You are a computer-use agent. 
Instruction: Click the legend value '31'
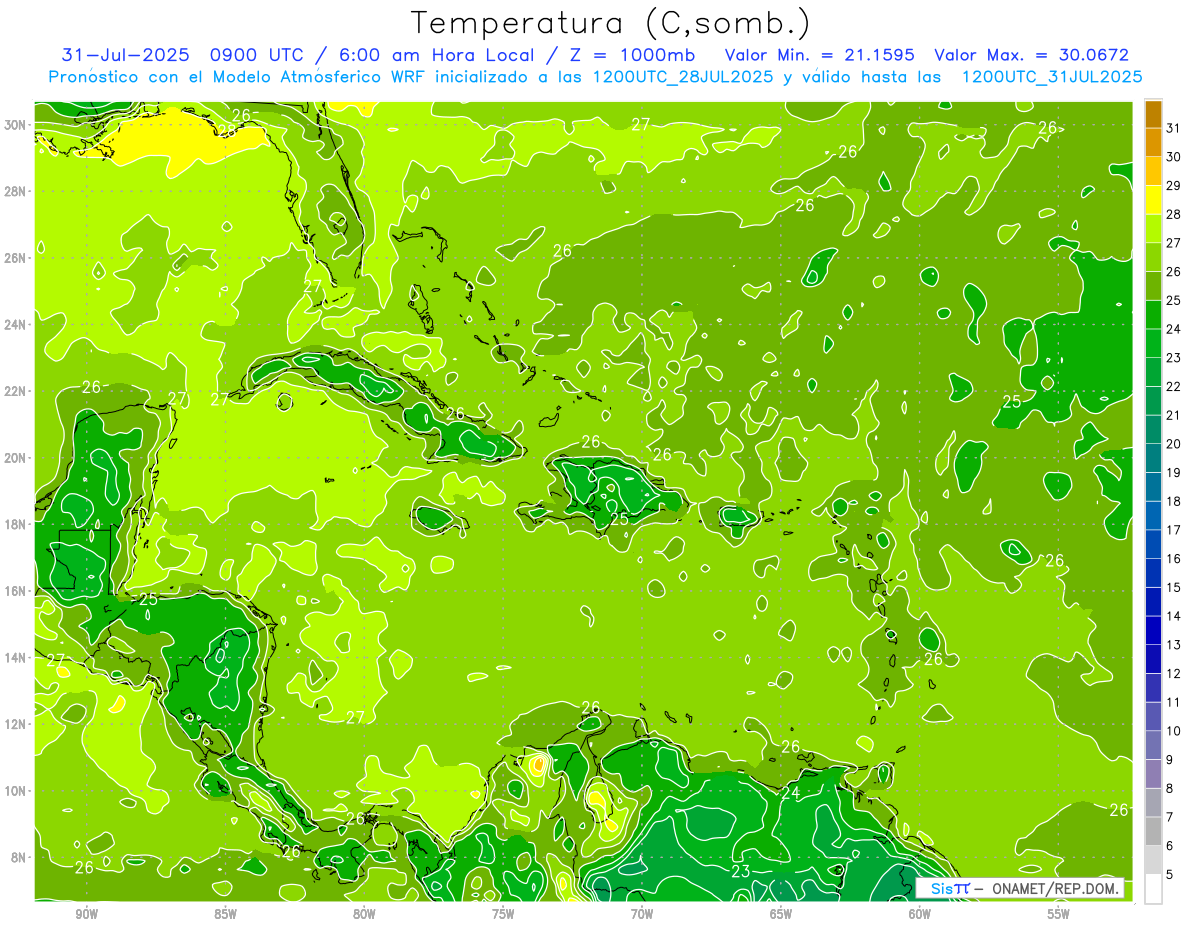tap(1174, 128)
